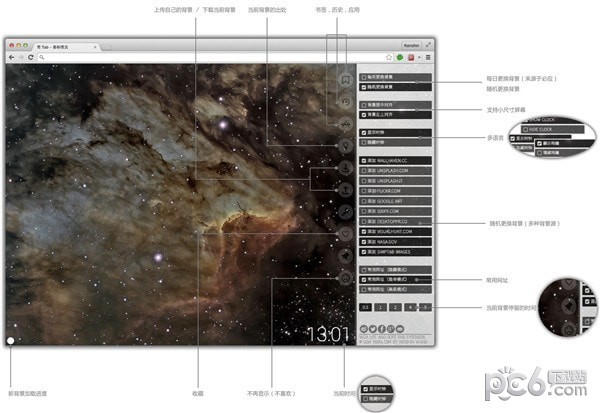This screenshot has width=600, height=413.
Task: Enable the UNSPLASH.COM source checkbox
Action: click(364, 171)
